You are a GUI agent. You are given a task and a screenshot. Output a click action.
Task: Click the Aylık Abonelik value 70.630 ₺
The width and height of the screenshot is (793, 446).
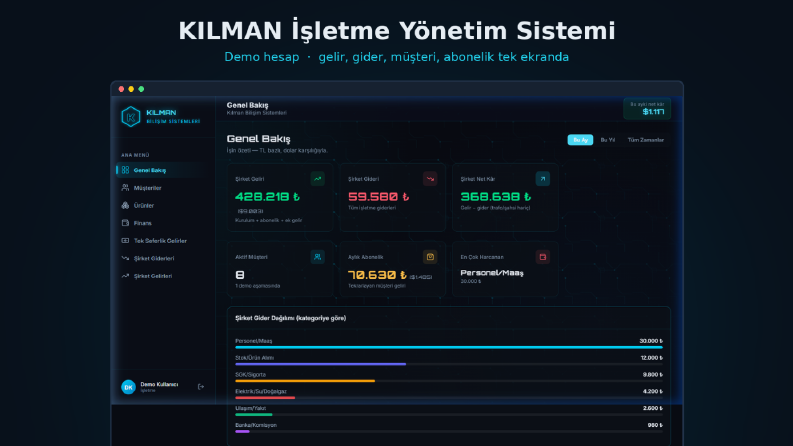click(x=377, y=275)
